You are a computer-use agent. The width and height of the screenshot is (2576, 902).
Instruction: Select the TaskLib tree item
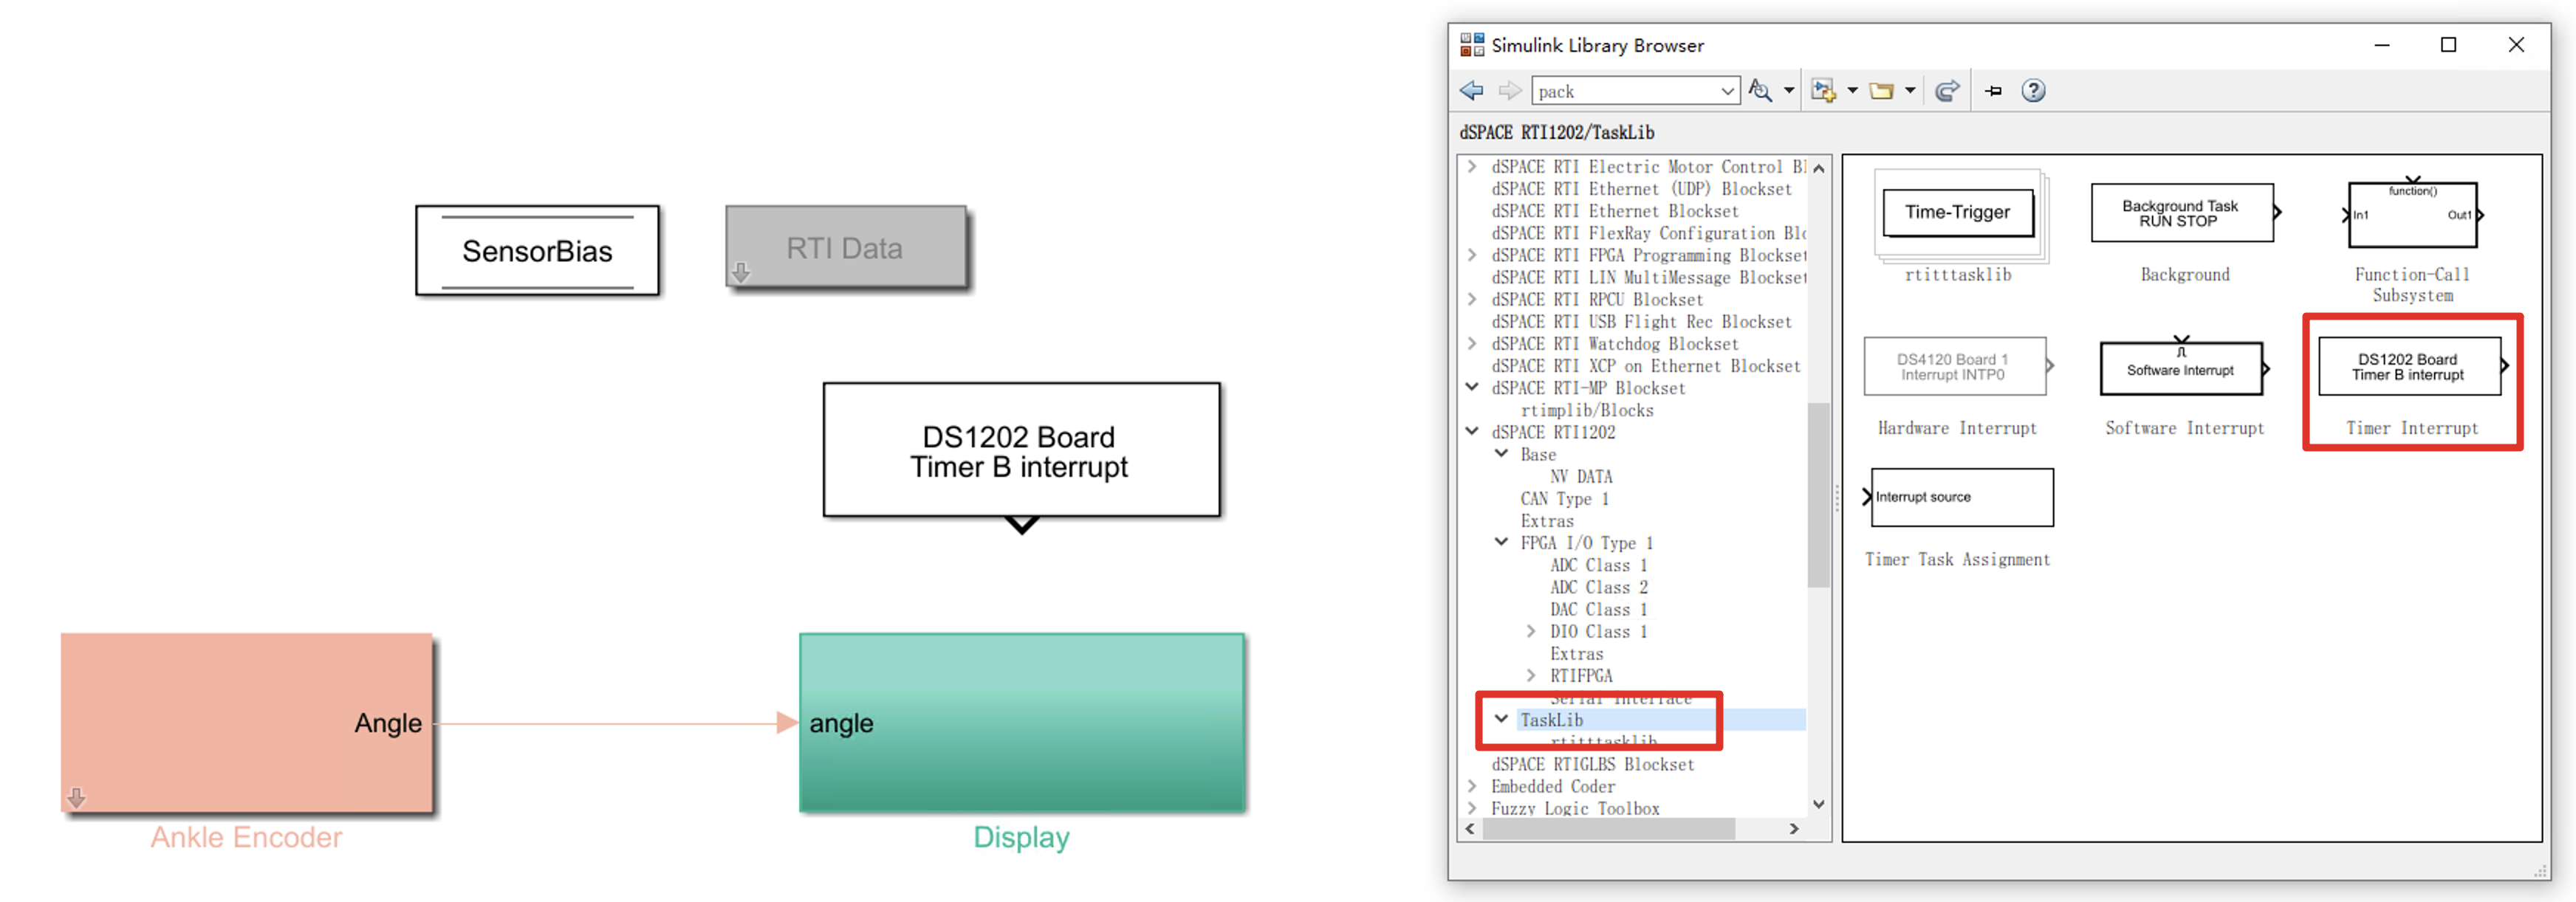pyautogui.click(x=1552, y=720)
